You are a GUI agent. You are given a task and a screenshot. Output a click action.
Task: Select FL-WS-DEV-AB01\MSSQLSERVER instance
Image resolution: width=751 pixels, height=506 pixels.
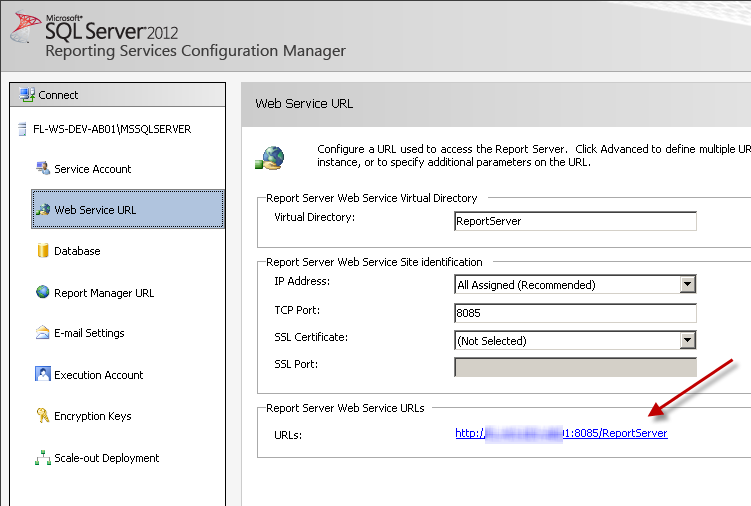pyautogui.click(x=112, y=129)
